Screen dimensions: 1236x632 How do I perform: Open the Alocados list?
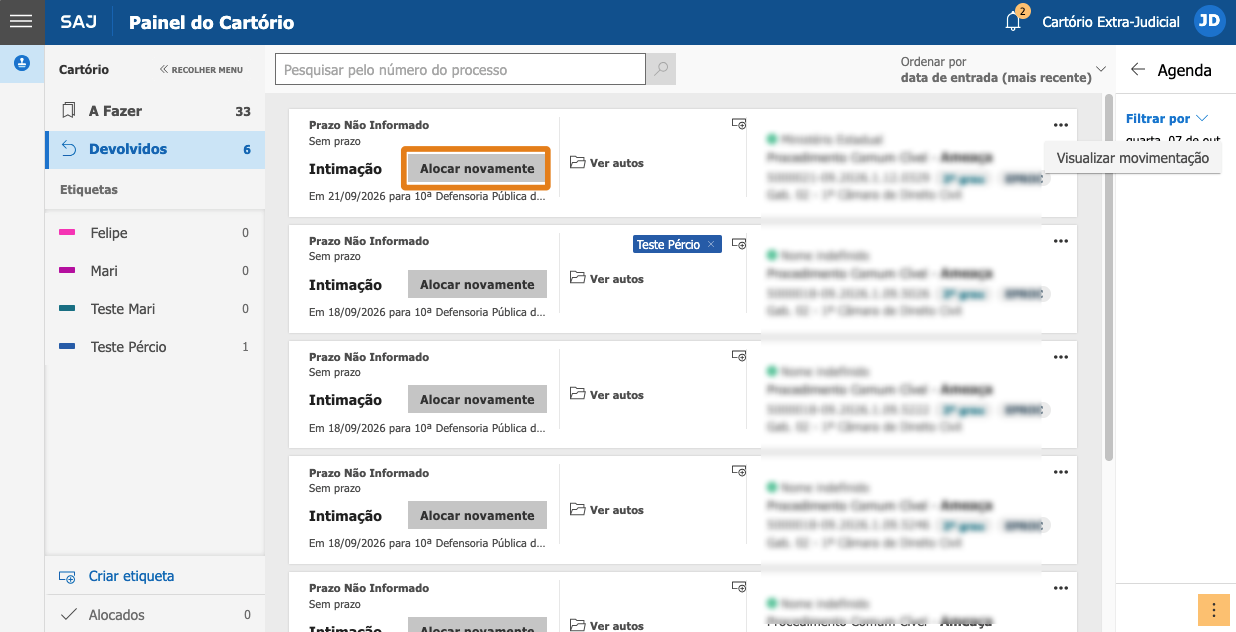155,615
